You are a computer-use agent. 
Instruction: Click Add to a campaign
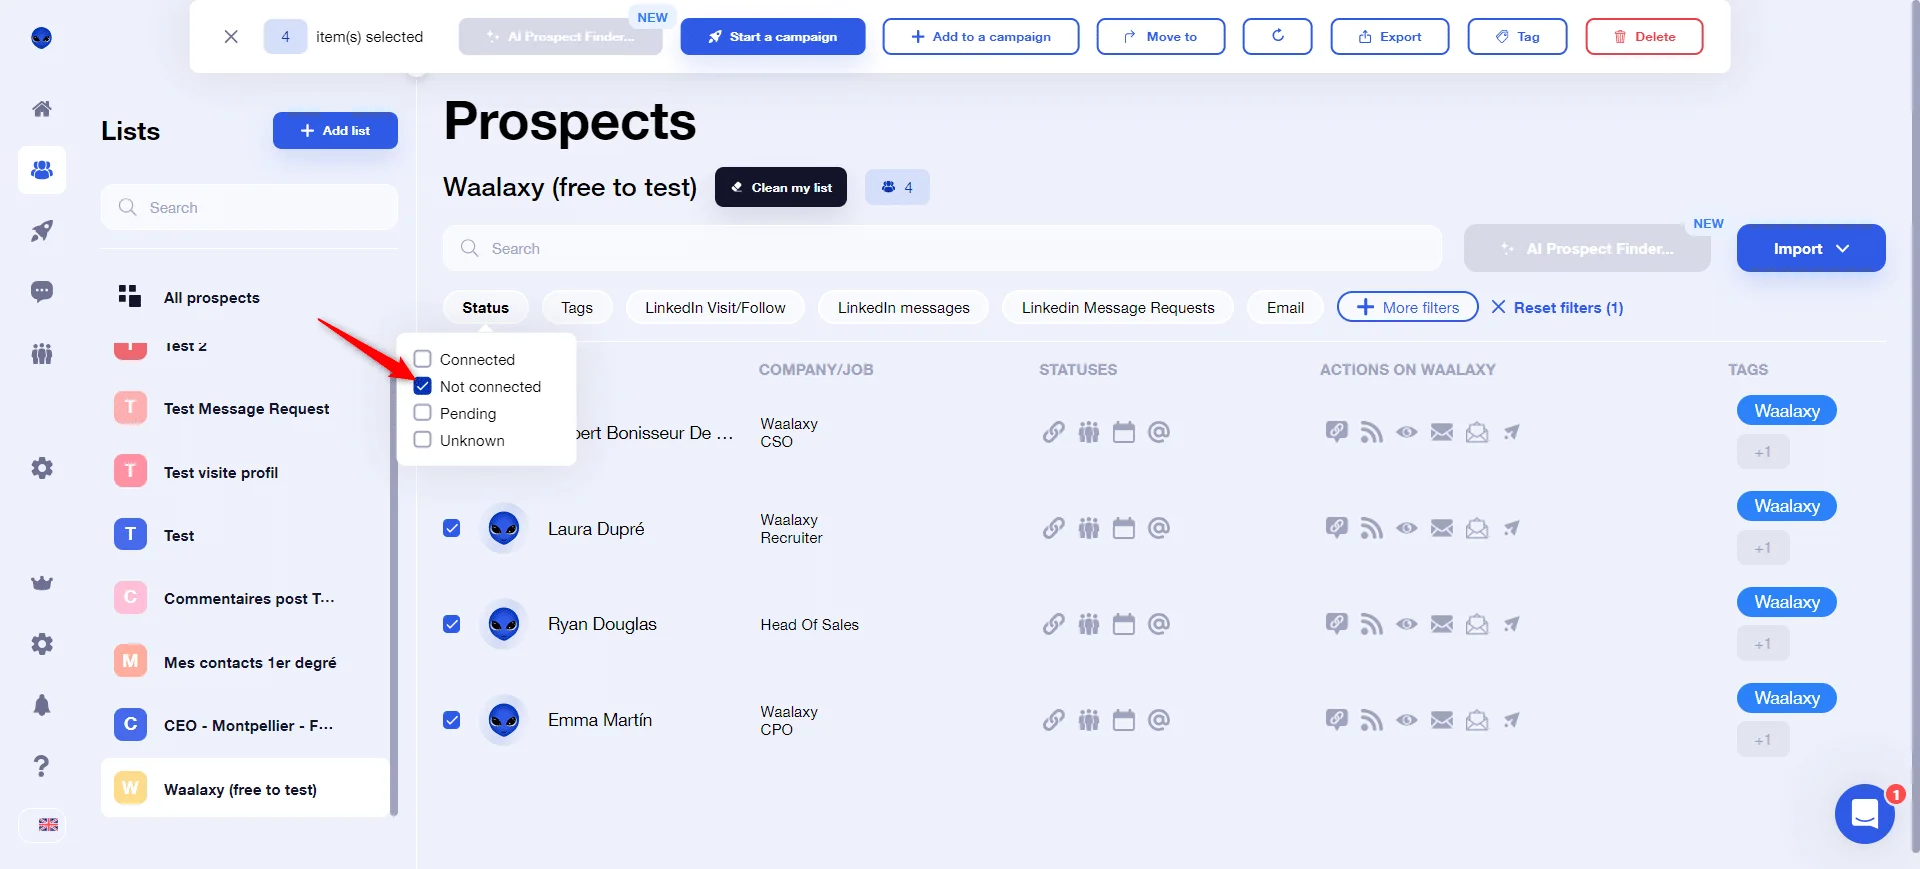point(981,36)
